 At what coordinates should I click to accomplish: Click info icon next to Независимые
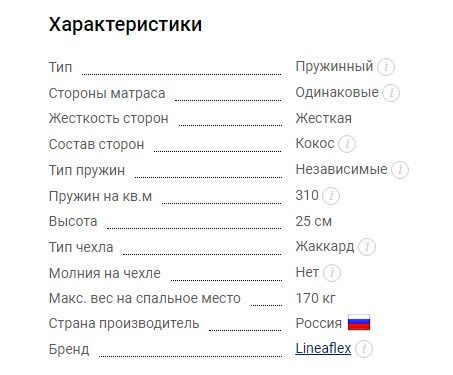(x=400, y=170)
